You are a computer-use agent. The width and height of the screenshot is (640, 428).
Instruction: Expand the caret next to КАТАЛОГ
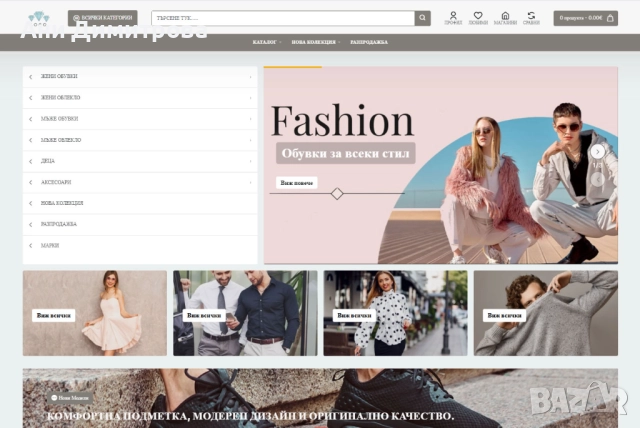(x=280, y=42)
